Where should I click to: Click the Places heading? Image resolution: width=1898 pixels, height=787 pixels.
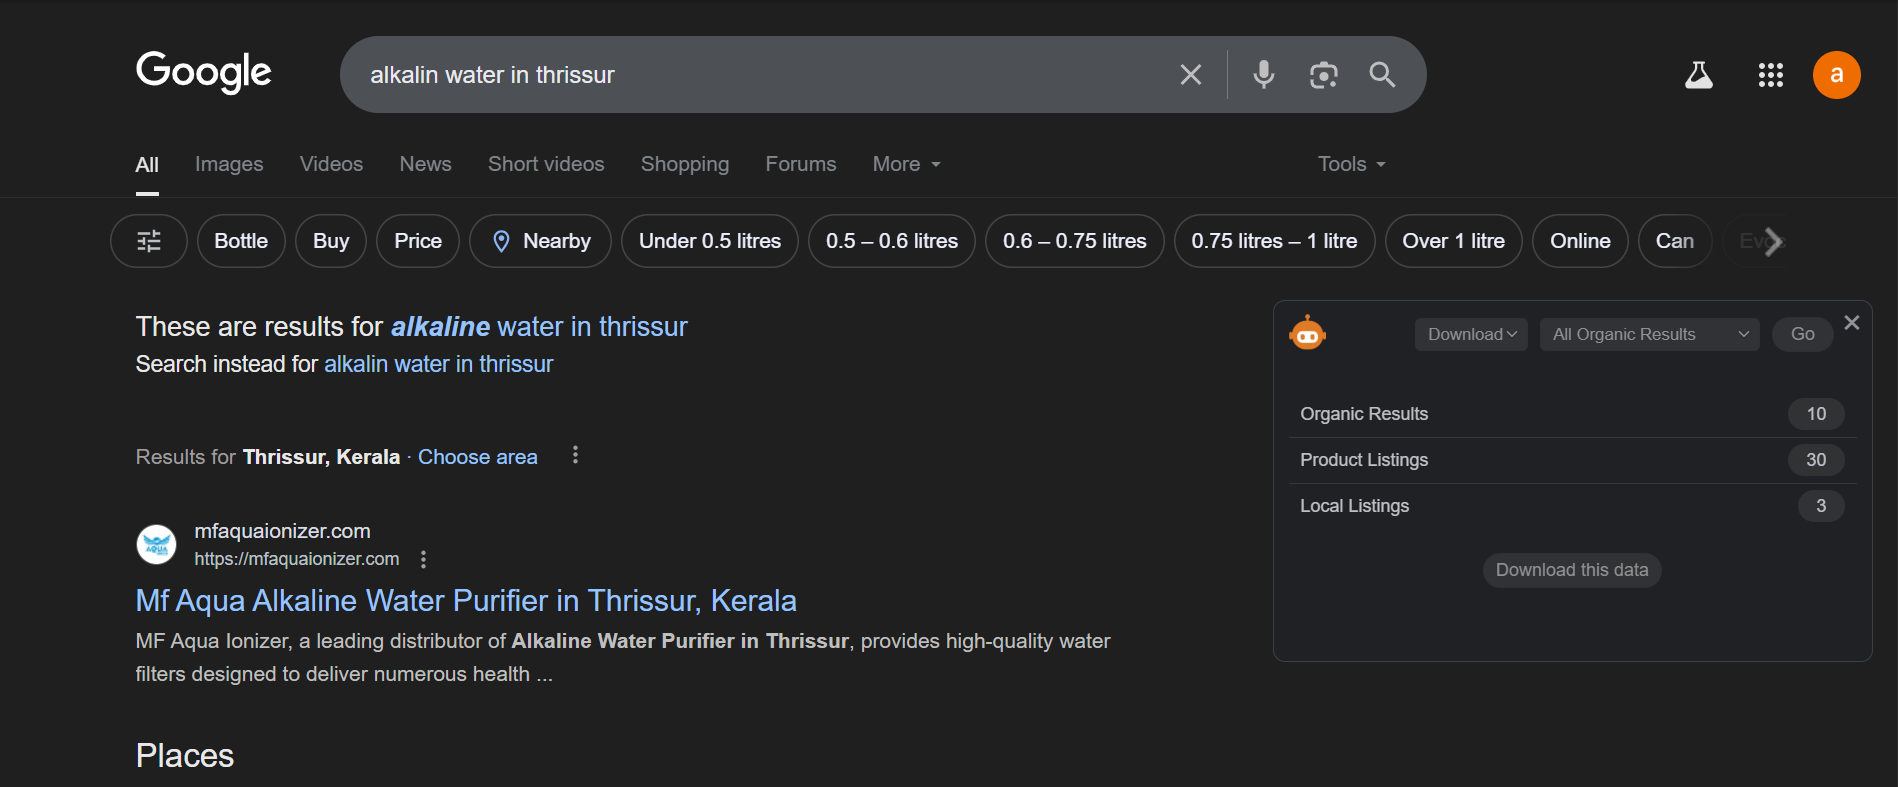185,756
